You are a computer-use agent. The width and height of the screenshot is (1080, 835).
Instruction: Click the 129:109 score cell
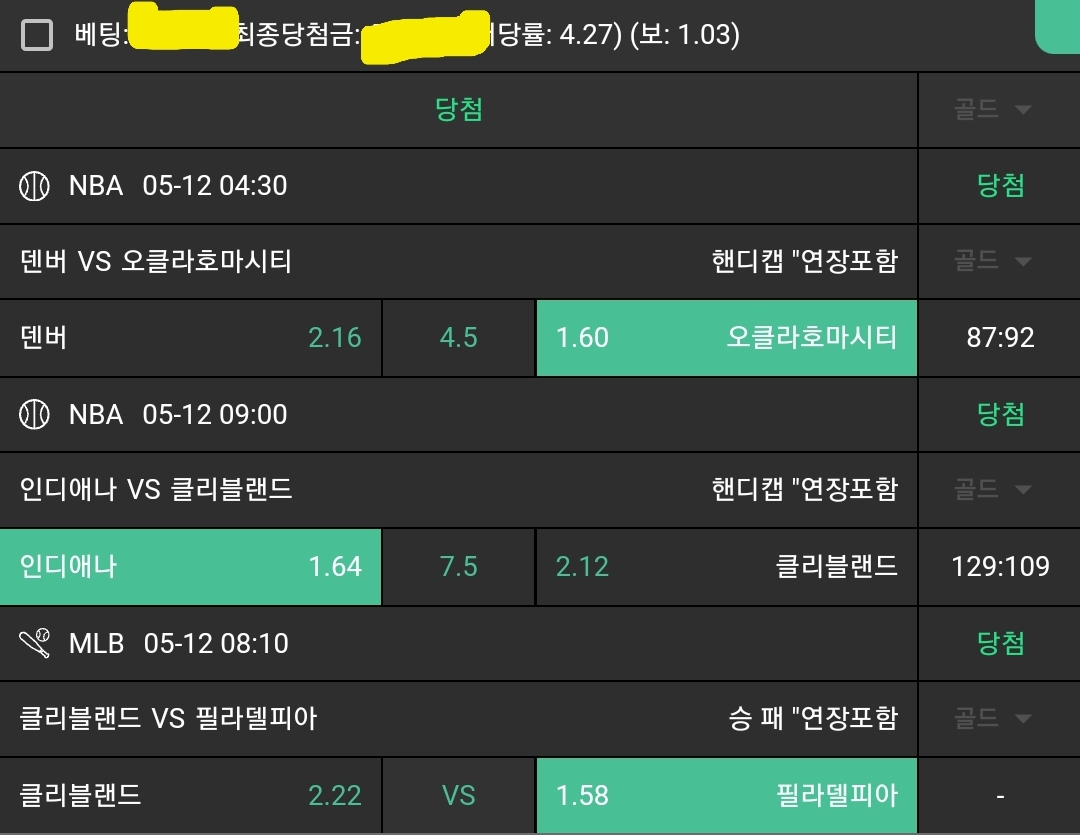(1000, 567)
